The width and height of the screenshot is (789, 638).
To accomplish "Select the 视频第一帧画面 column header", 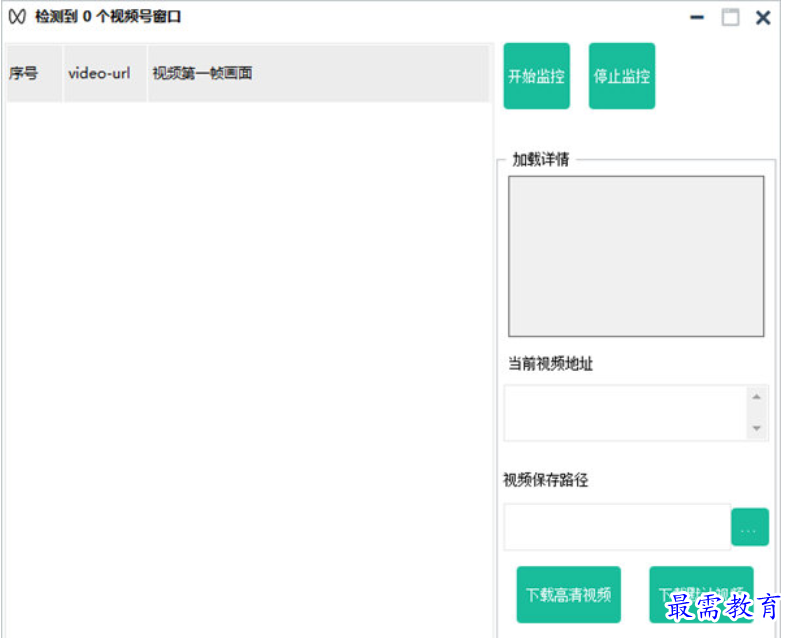I will click(x=318, y=73).
